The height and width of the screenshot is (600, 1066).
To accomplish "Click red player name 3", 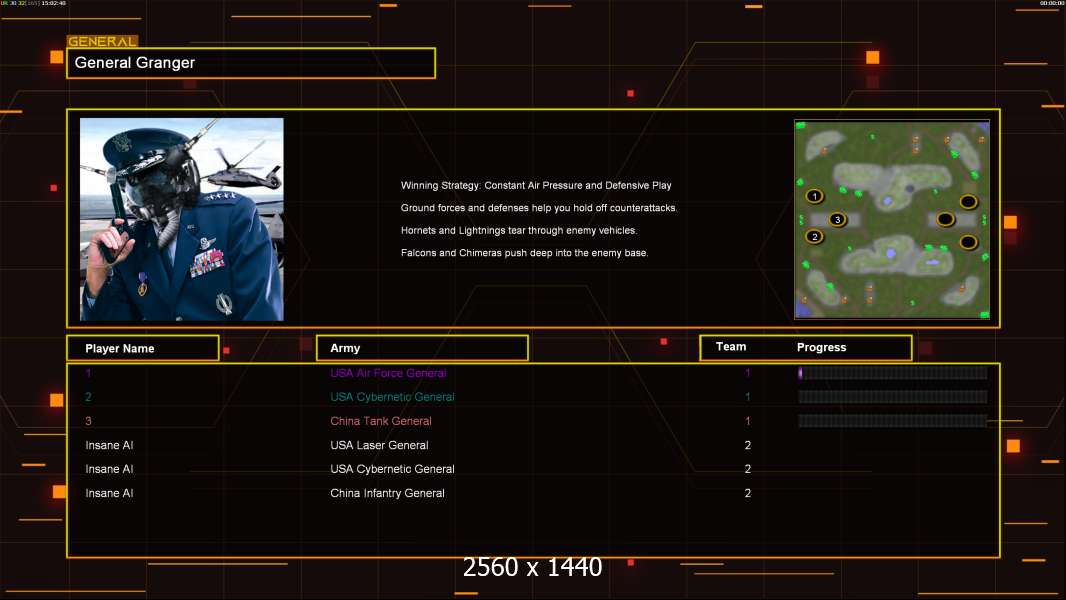I will [x=88, y=421].
